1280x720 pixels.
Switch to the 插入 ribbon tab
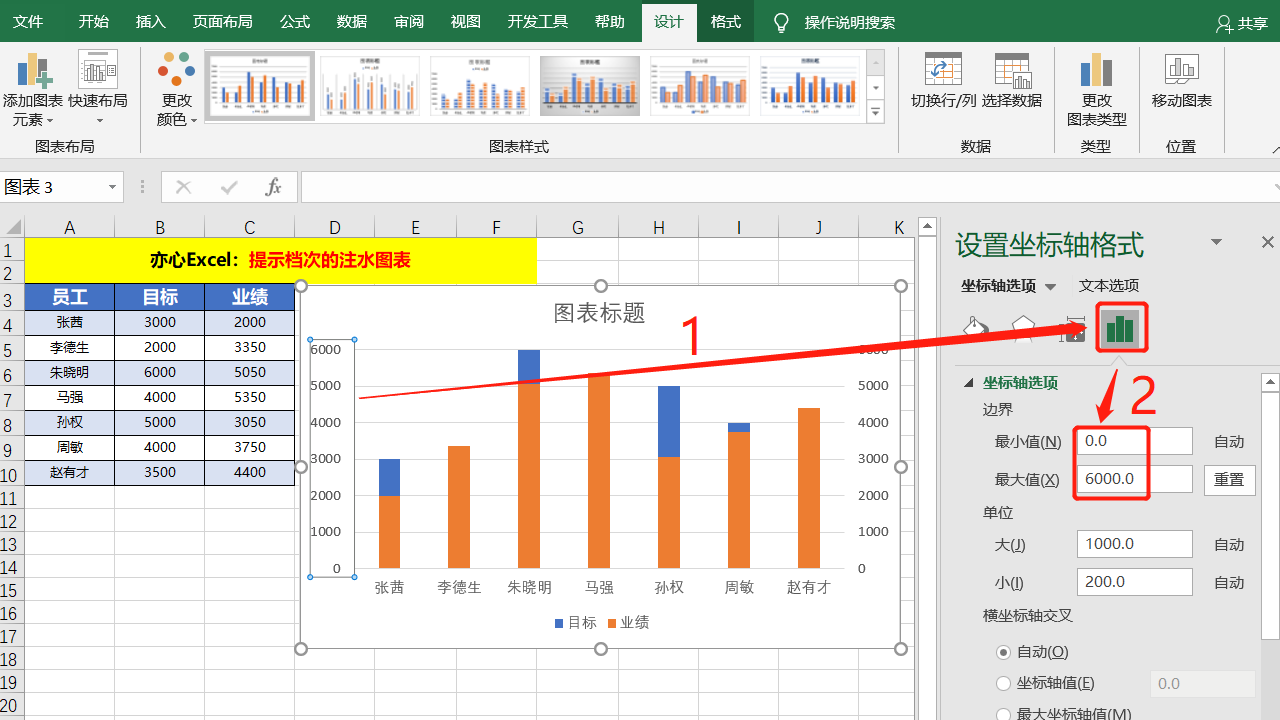click(150, 22)
